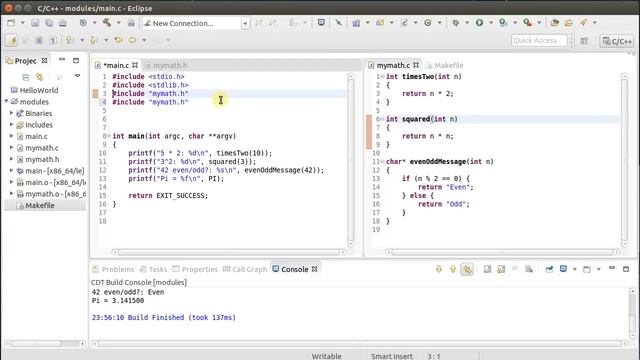Minimize the Project Explorer panel

[62, 60]
